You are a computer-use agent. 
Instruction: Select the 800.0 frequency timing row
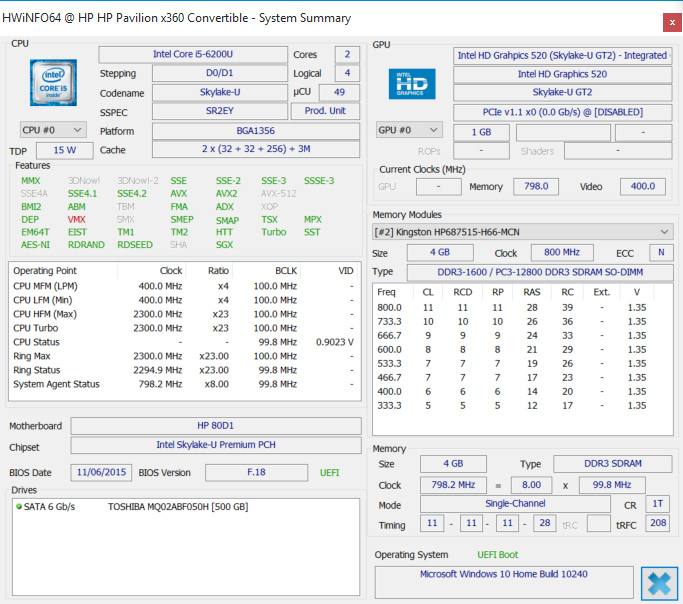click(522, 307)
